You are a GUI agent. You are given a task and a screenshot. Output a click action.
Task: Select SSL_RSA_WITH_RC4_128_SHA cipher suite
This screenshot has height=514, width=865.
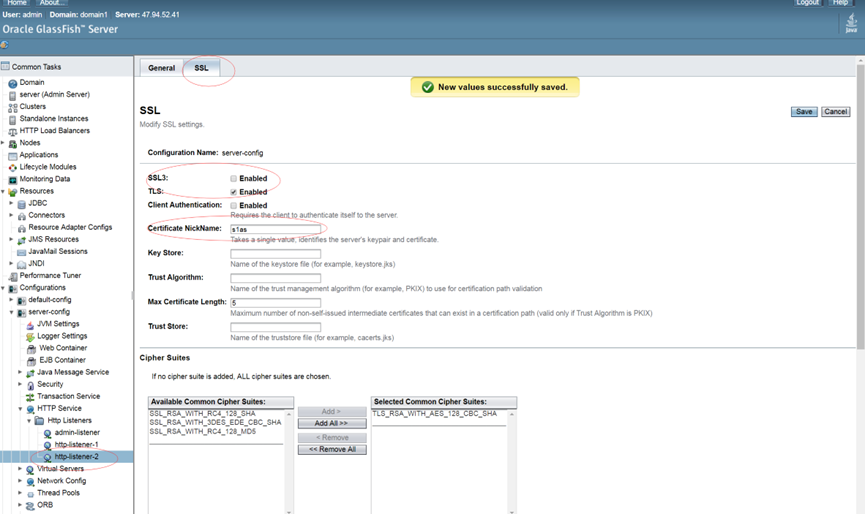pos(202,414)
